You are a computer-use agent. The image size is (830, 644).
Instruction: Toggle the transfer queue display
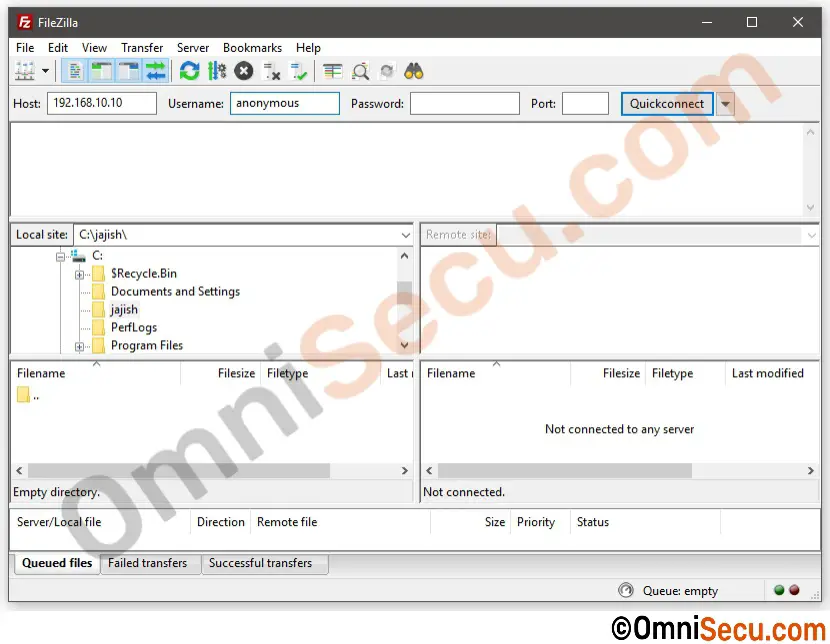pos(156,71)
